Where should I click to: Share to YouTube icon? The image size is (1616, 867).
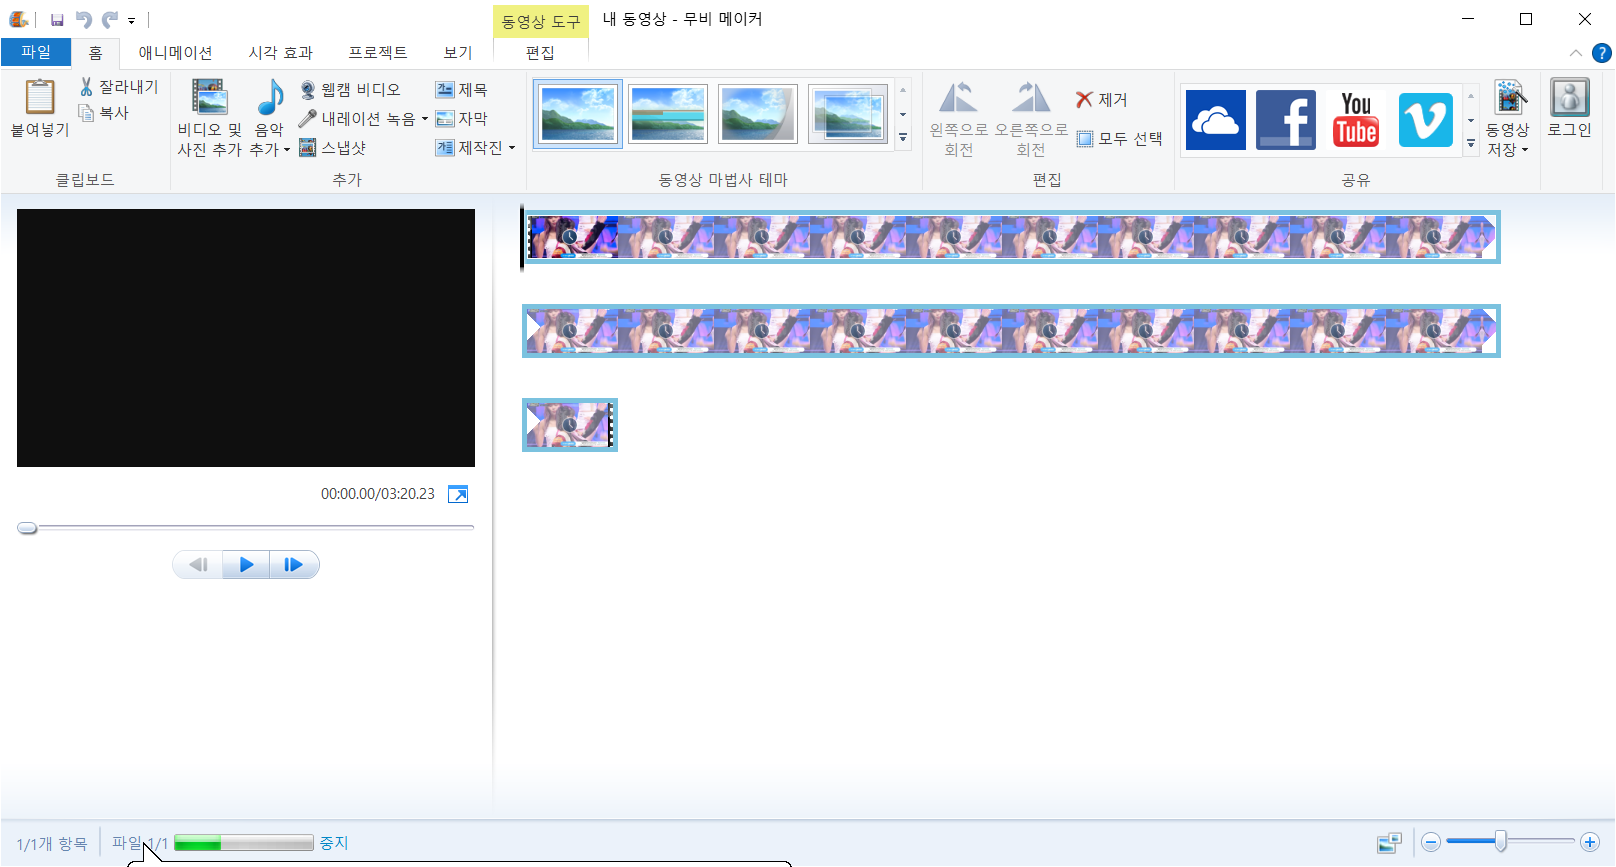pyautogui.click(x=1356, y=120)
